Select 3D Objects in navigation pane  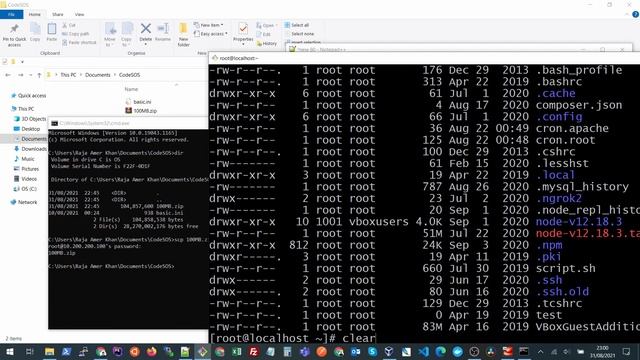(x=30, y=119)
